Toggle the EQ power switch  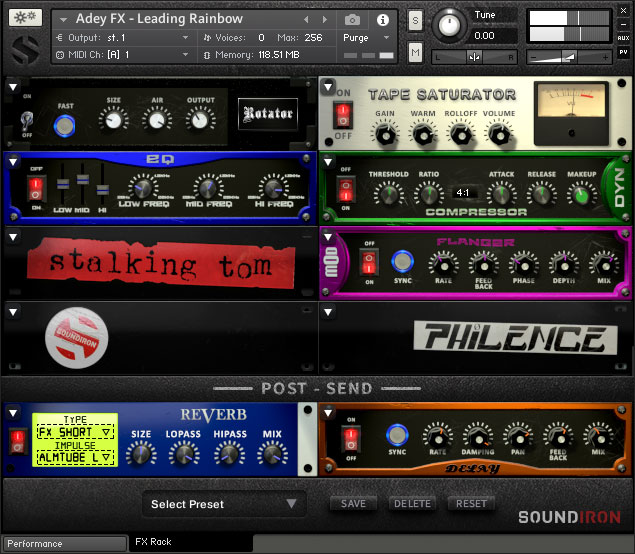tap(36, 188)
